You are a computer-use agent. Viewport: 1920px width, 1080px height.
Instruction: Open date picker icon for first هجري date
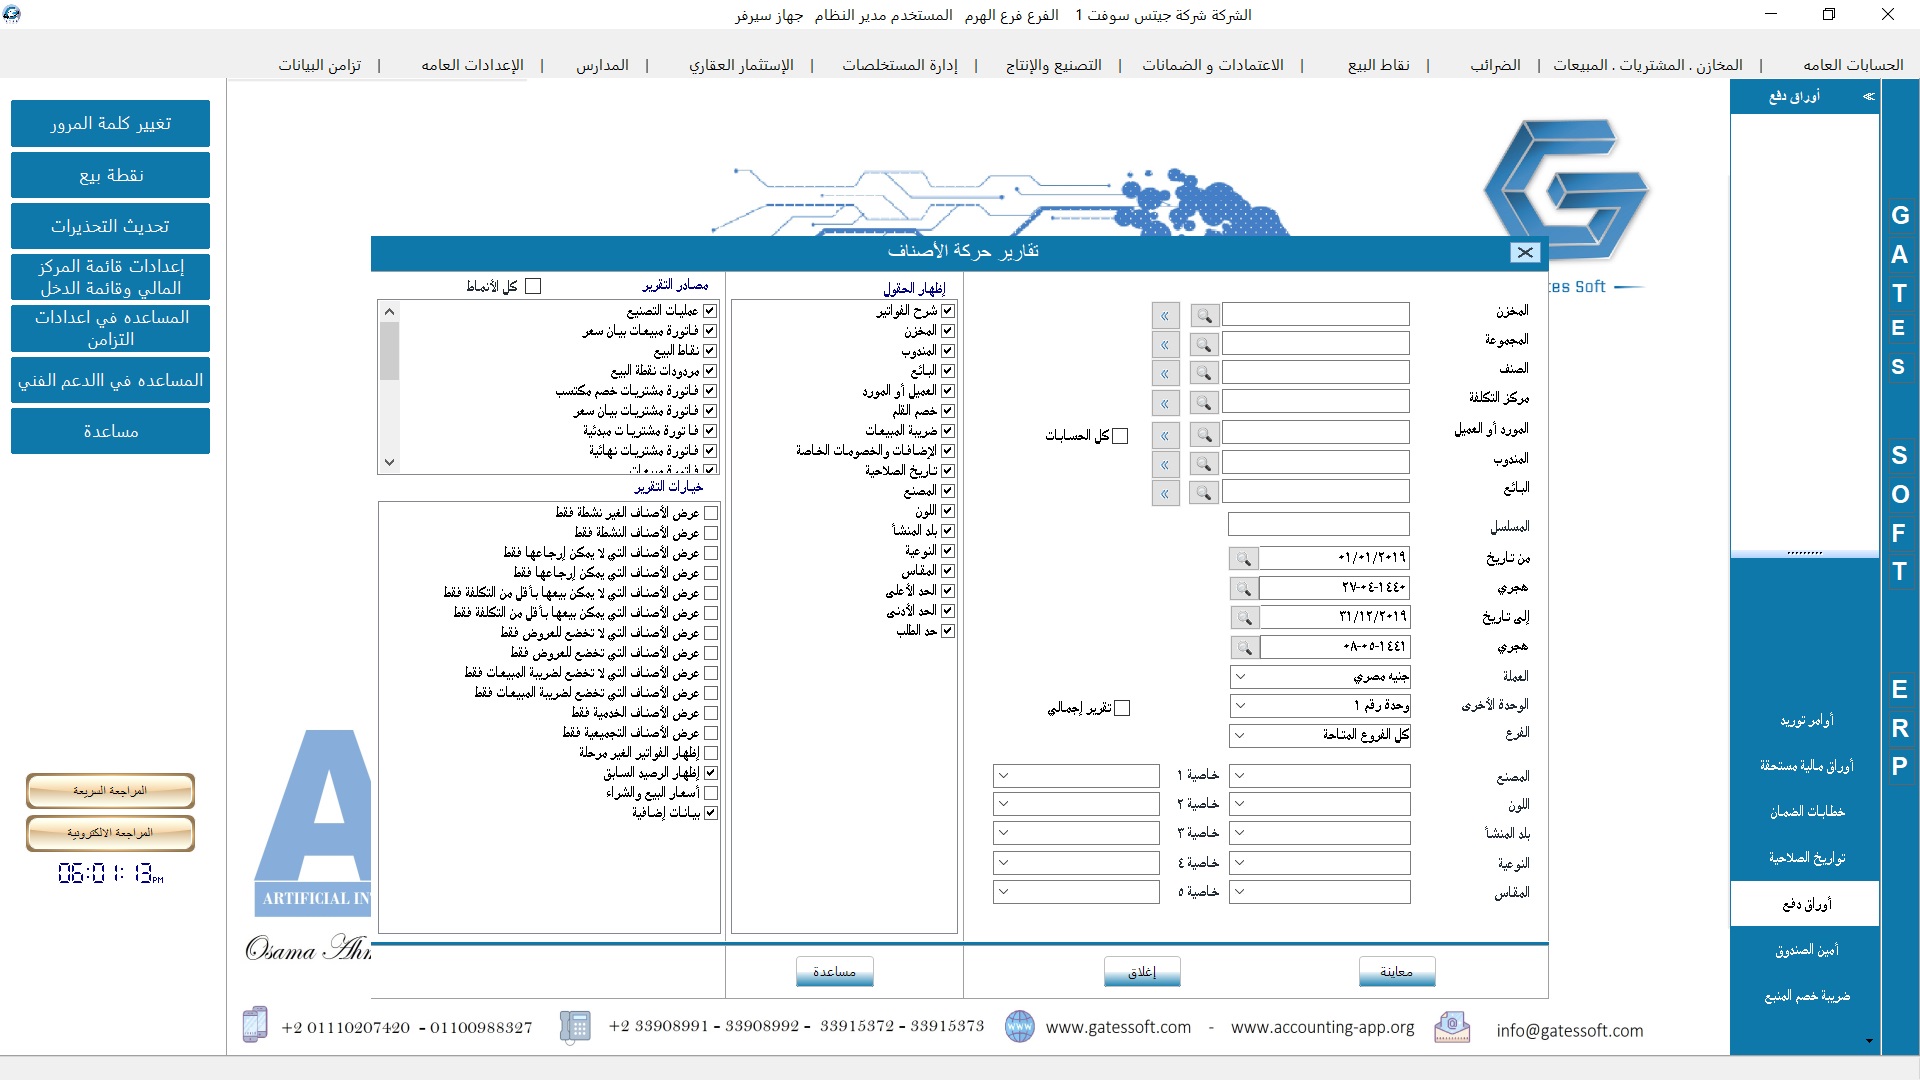tap(1244, 588)
